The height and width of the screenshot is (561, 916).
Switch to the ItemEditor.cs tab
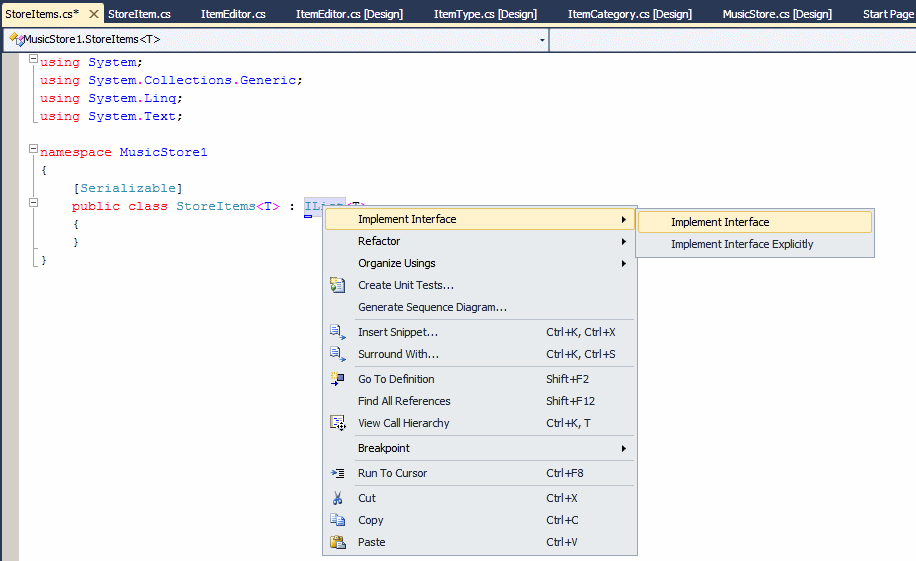point(233,14)
